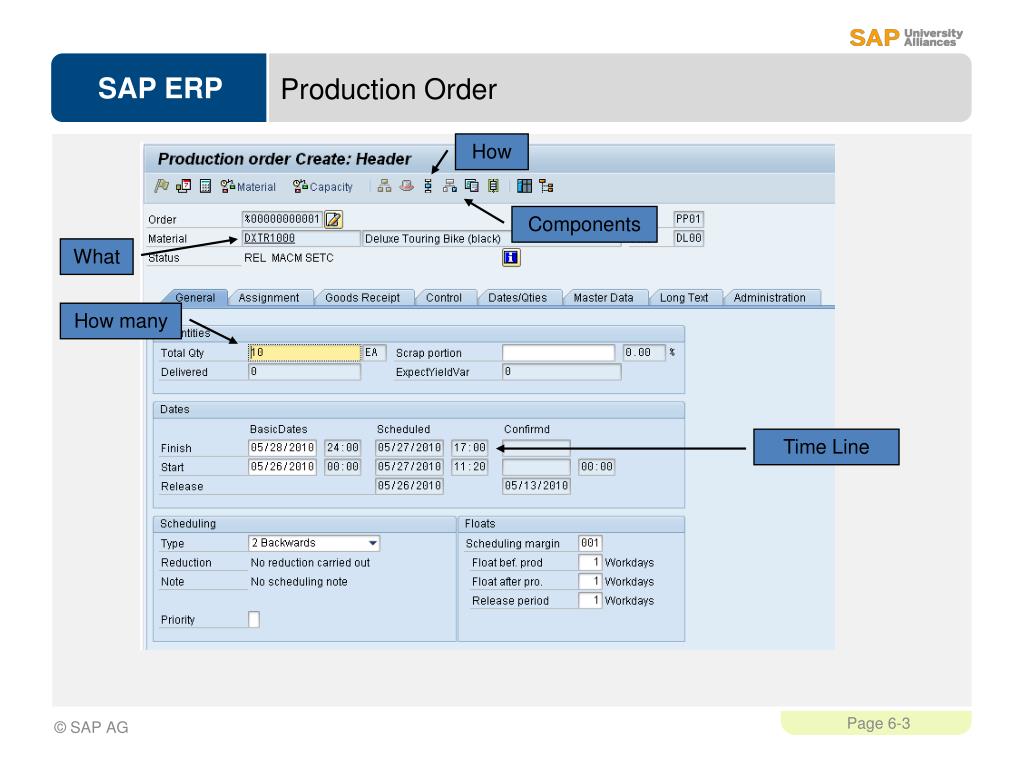This screenshot has height=768, width=1024.
Task: Open the Master Data tab
Action: tap(603, 298)
